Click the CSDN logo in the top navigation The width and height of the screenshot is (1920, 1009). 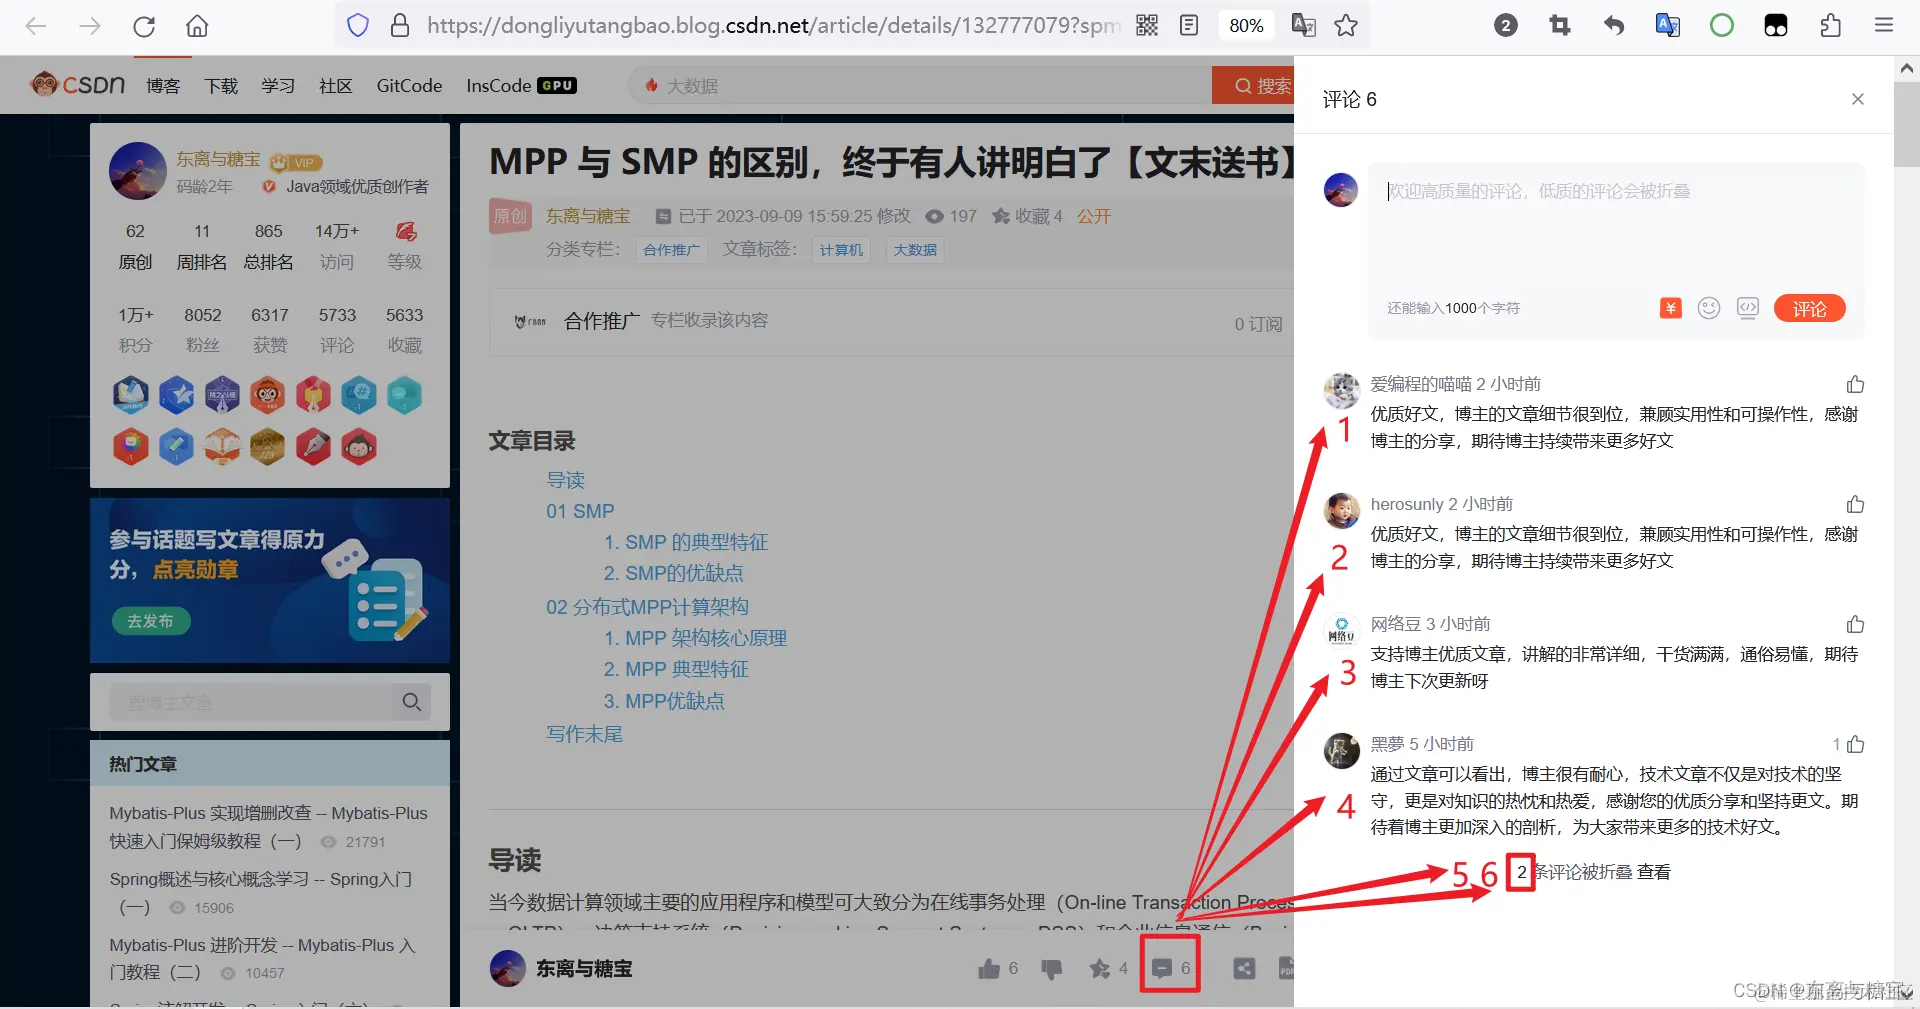click(78, 84)
